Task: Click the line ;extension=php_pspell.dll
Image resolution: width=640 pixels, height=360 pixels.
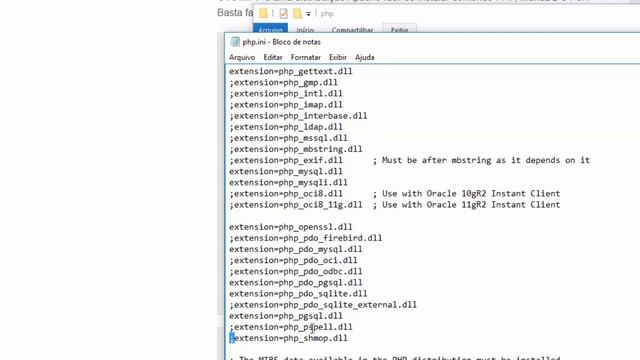Action: (291, 327)
